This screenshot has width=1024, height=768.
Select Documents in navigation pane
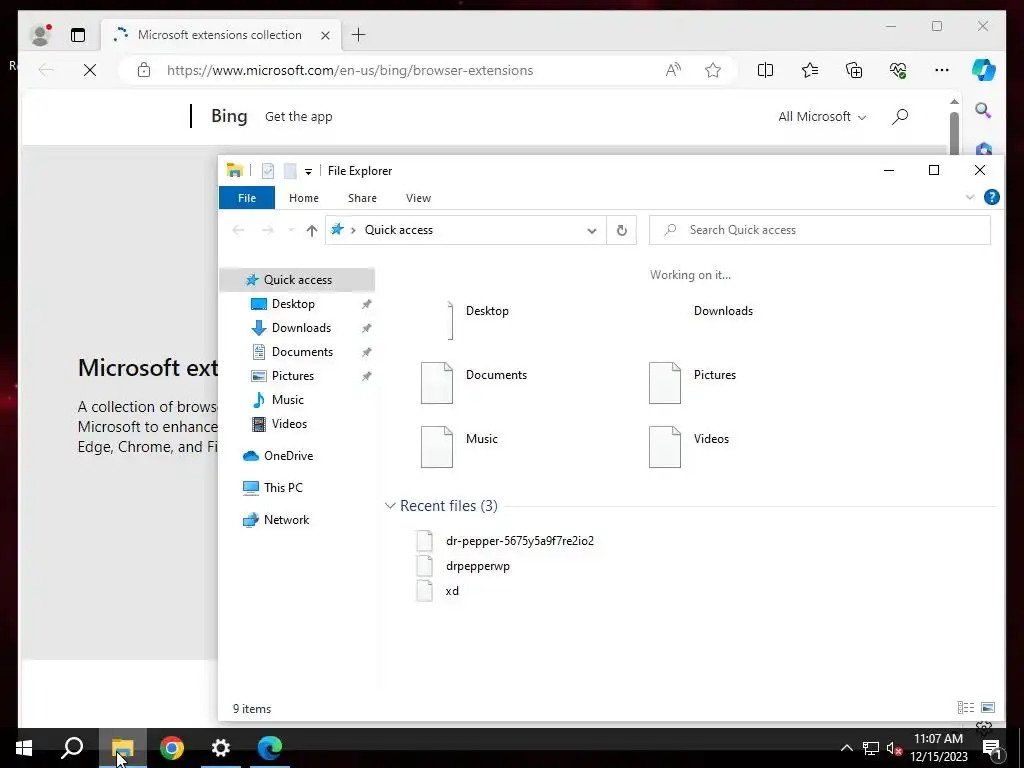(302, 352)
